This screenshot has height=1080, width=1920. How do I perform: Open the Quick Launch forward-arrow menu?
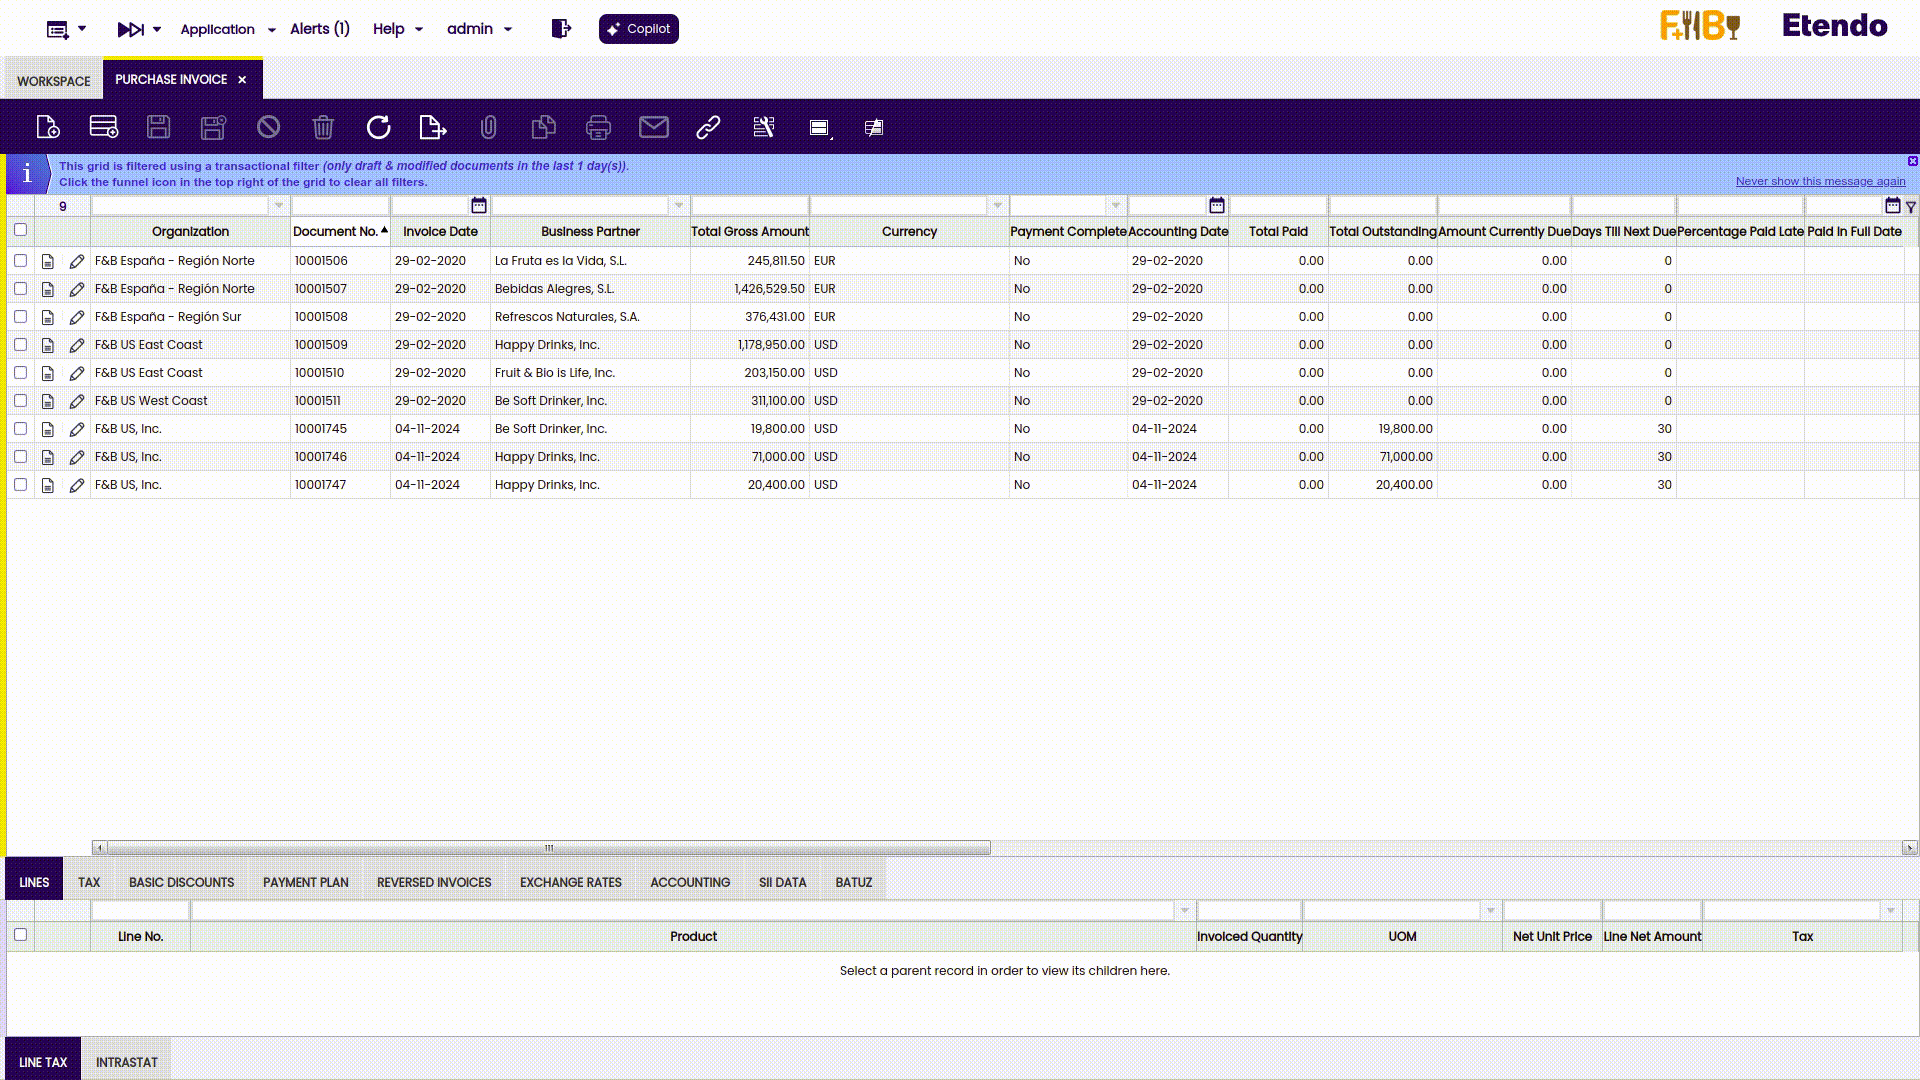coord(139,29)
